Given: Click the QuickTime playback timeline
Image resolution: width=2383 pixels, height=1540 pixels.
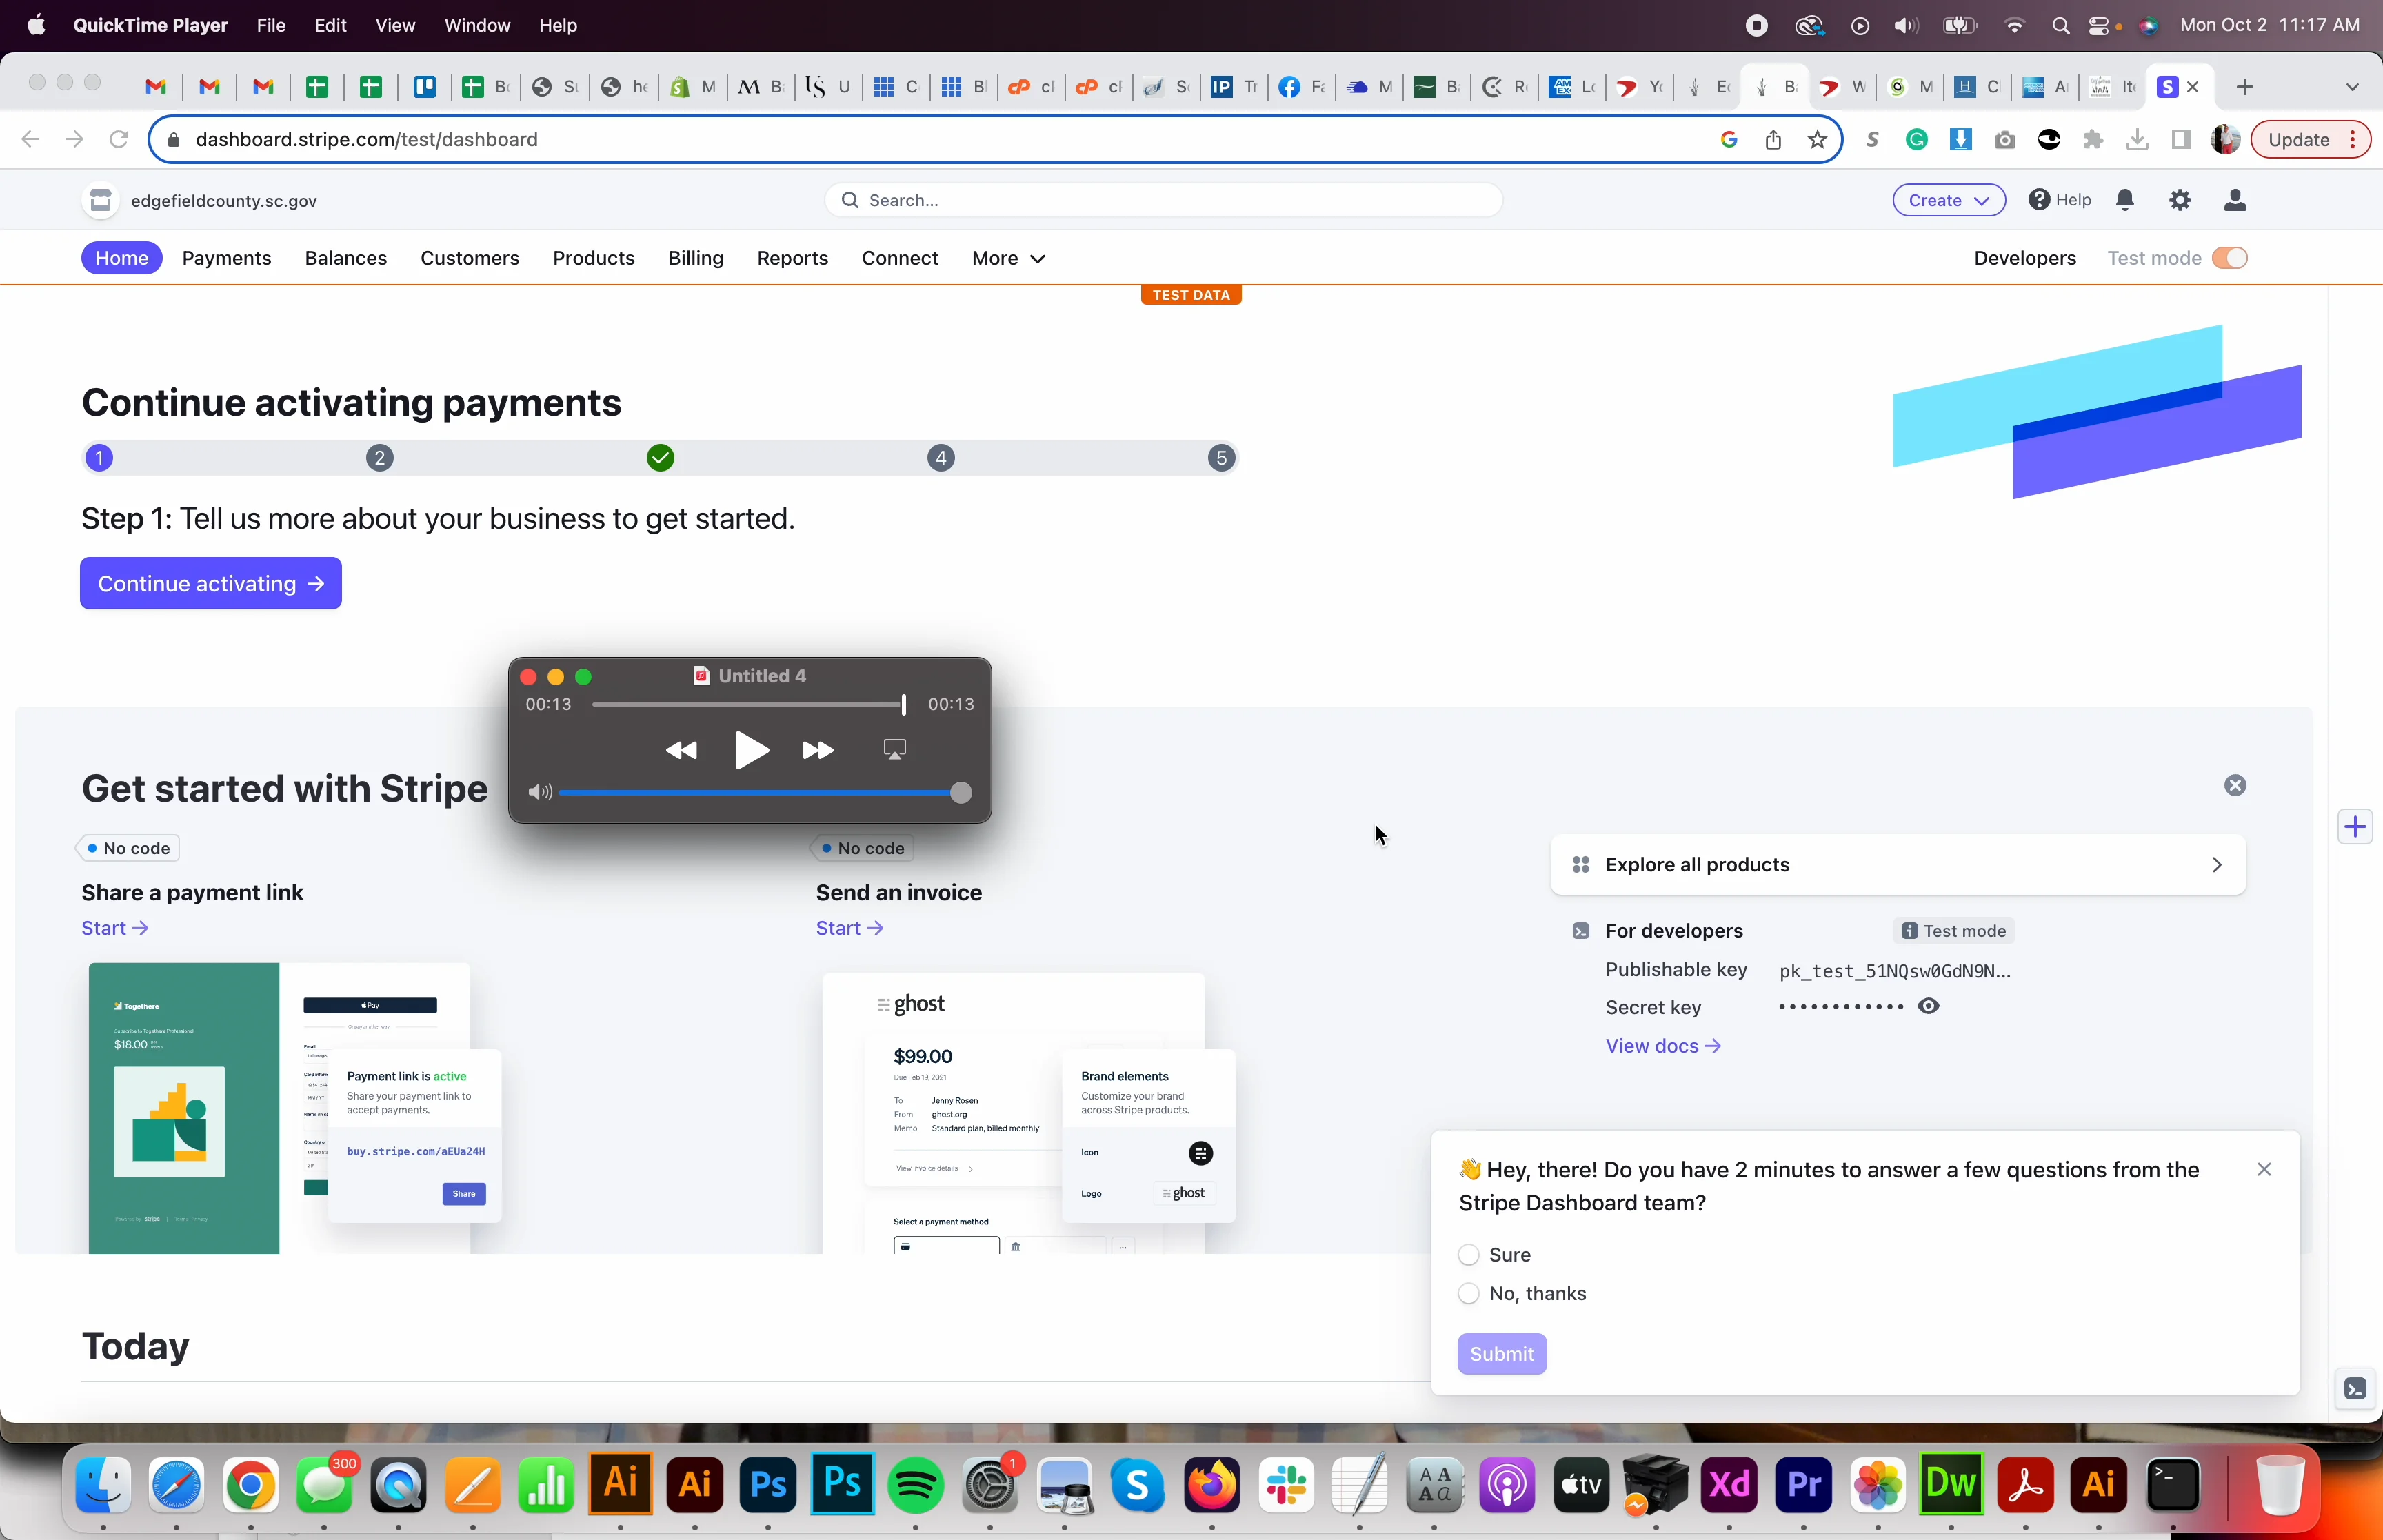Looking at the screenshot, I should [748, 704].
